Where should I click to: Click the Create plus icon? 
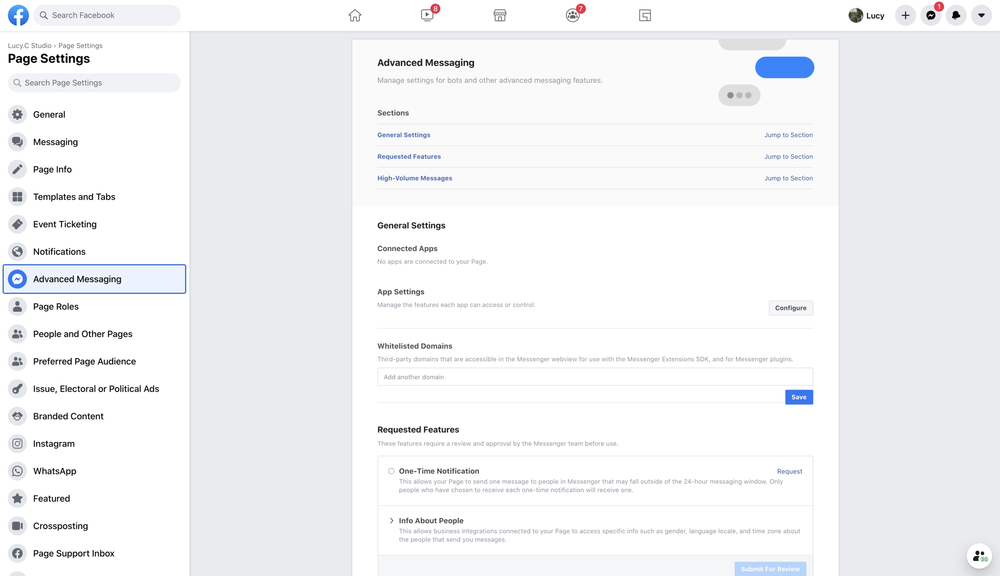click(x=905, y=15)
